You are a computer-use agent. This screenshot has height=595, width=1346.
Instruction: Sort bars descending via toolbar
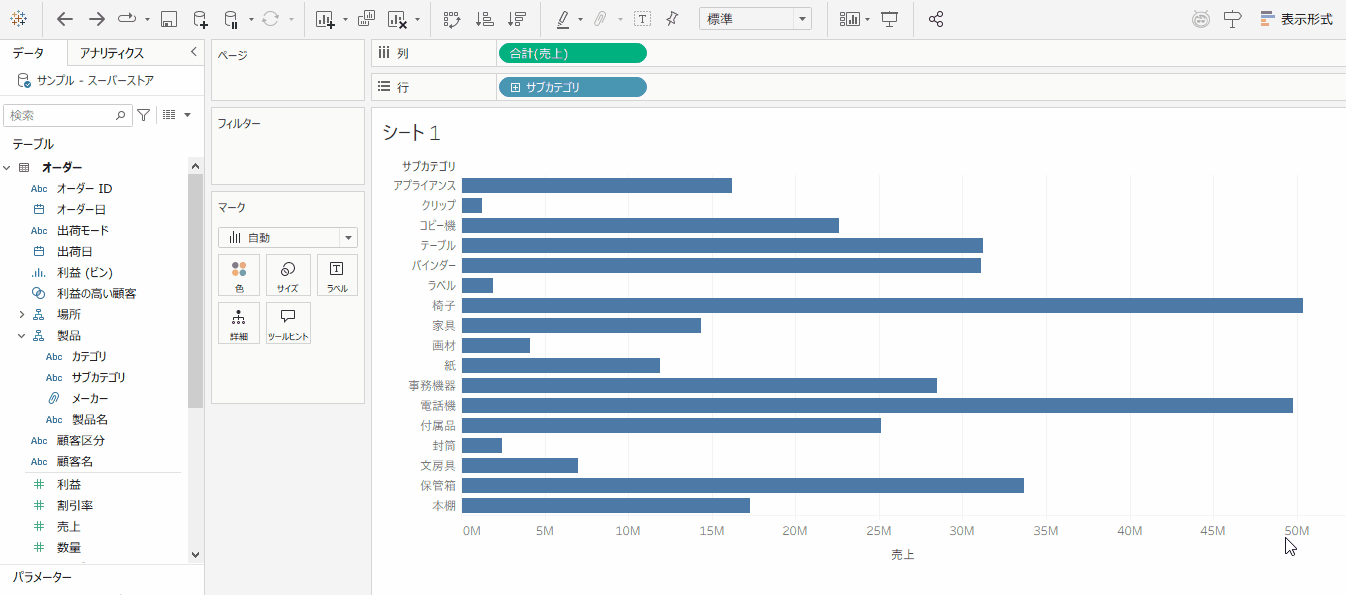(516, 19)
